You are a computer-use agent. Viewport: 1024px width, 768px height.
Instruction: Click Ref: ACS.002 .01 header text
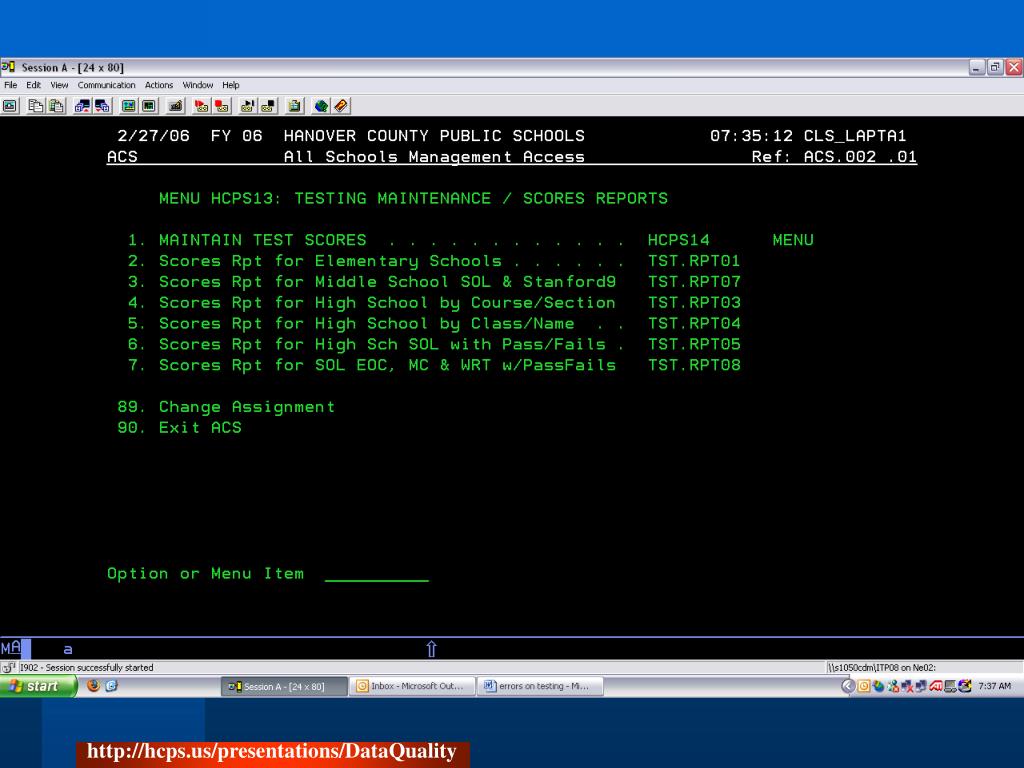click(x=834, y=157)
